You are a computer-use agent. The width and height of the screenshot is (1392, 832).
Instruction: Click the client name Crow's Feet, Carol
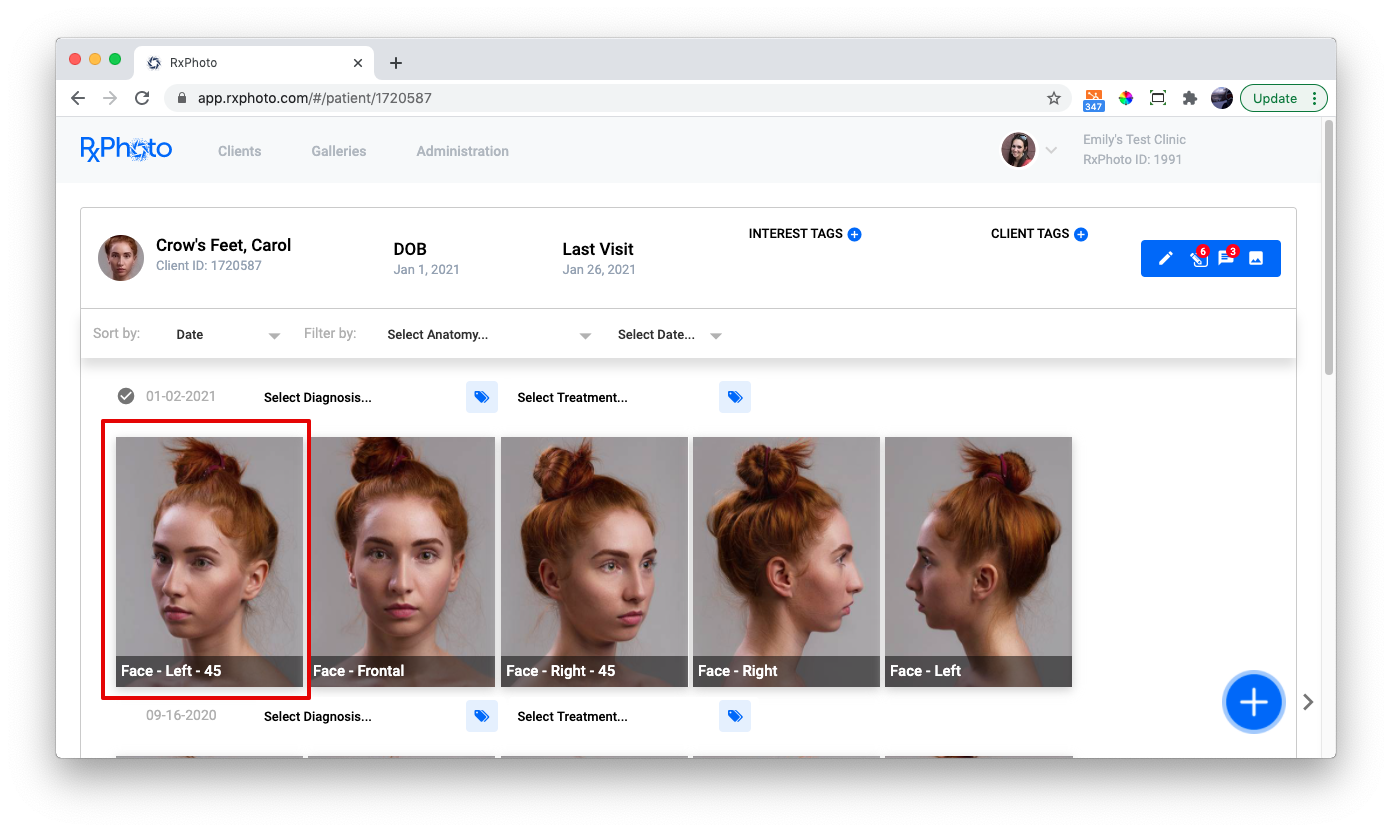click(224, 245)
